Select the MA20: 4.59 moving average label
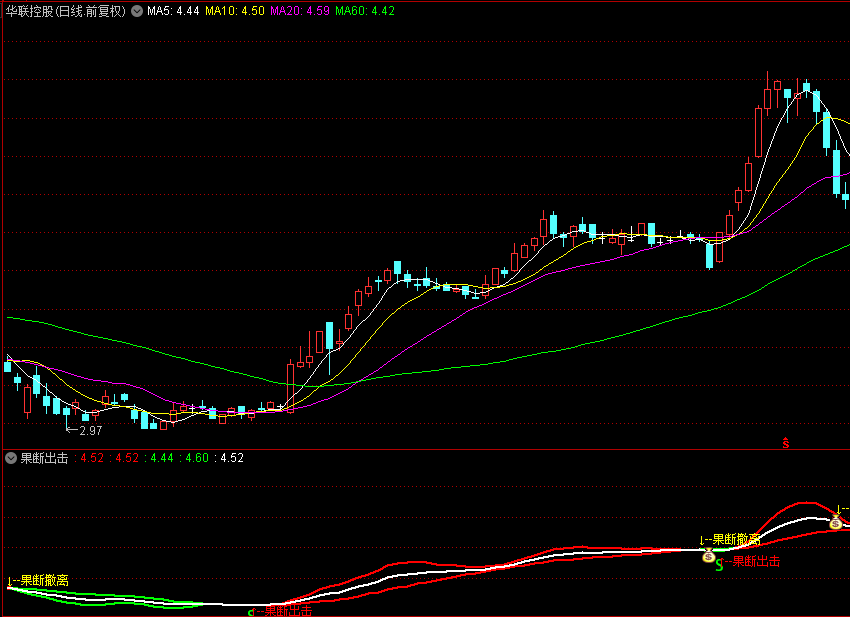The image size is (850, 617). pos(300,11)
